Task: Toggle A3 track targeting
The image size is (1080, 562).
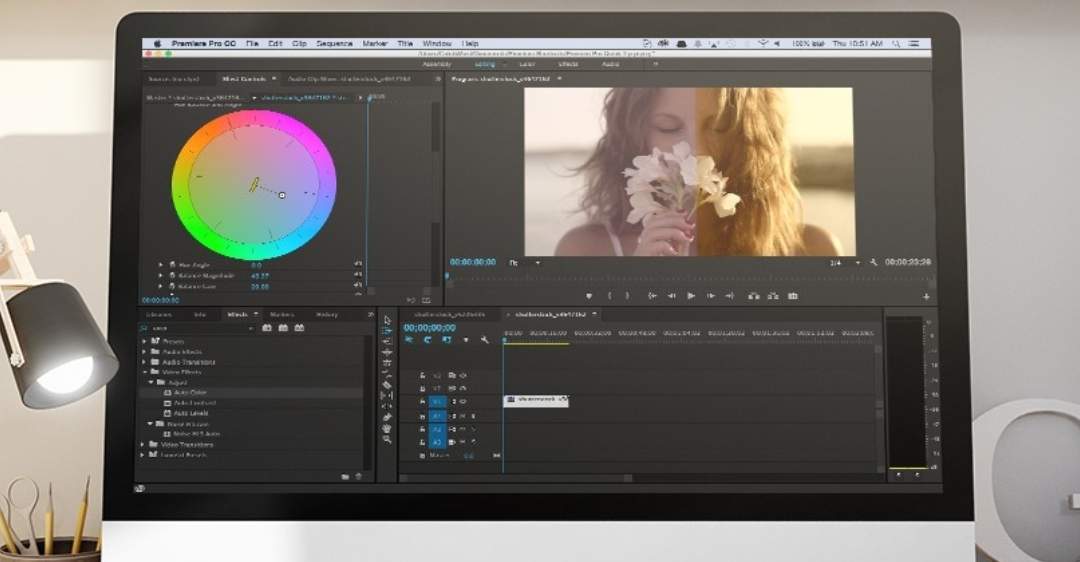Action: 437,441
